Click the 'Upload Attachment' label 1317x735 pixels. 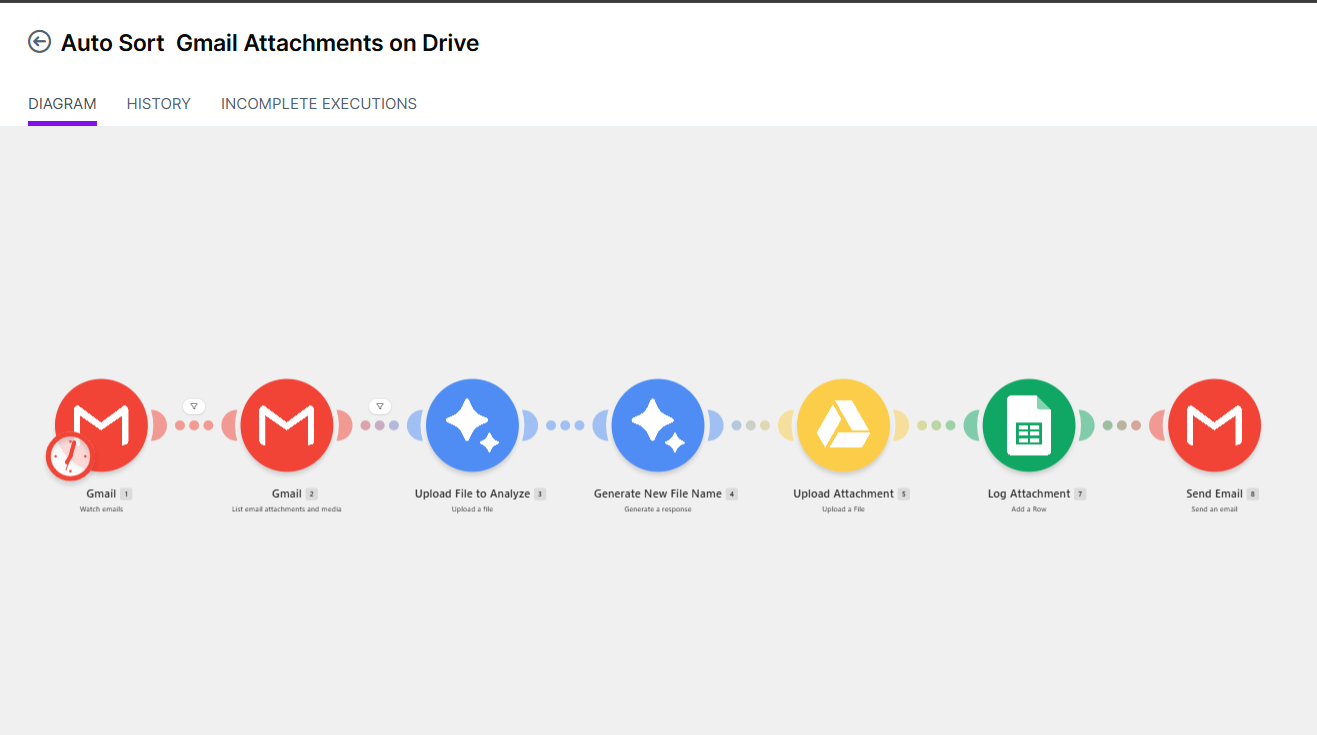(844, 494)
